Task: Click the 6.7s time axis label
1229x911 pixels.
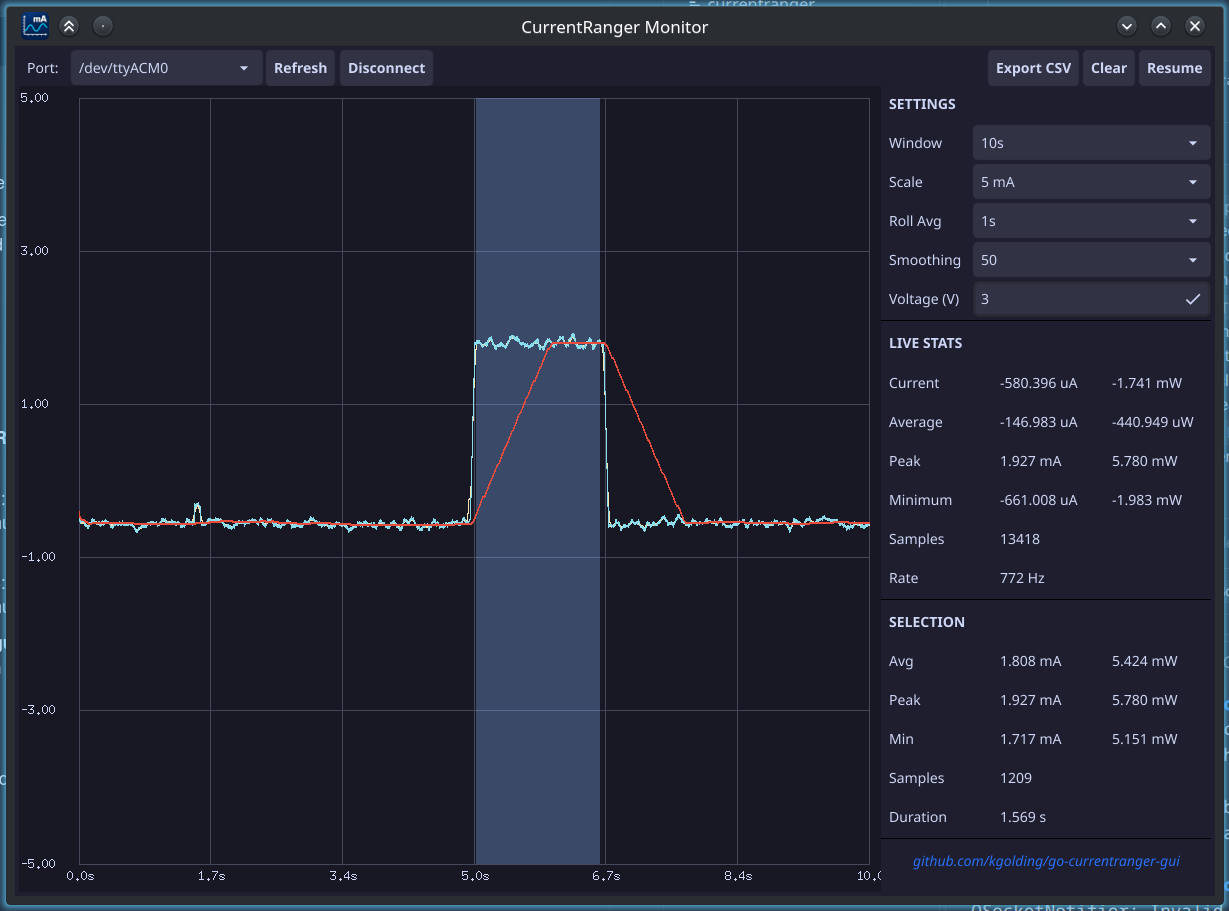Action: [606, 876]
